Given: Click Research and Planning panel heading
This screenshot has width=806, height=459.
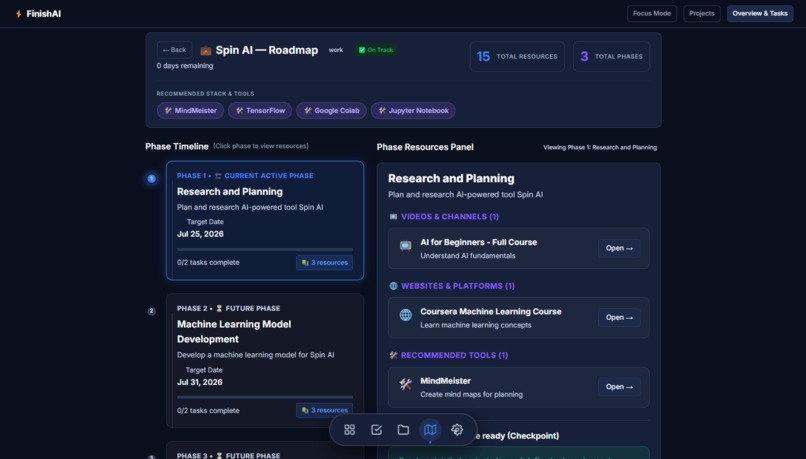Looking at the screenshot, I should click(x=451, y=178).
